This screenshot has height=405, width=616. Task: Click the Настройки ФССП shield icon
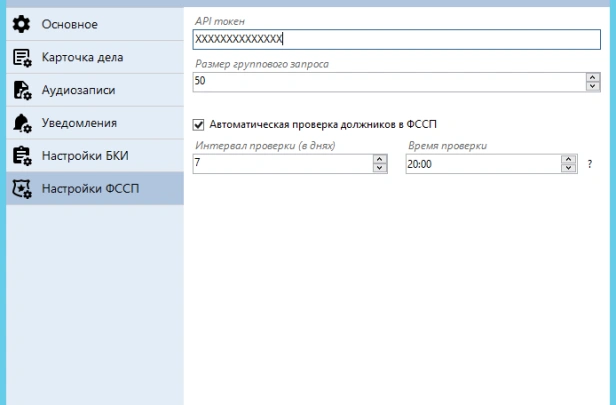(x=21, y=188)
